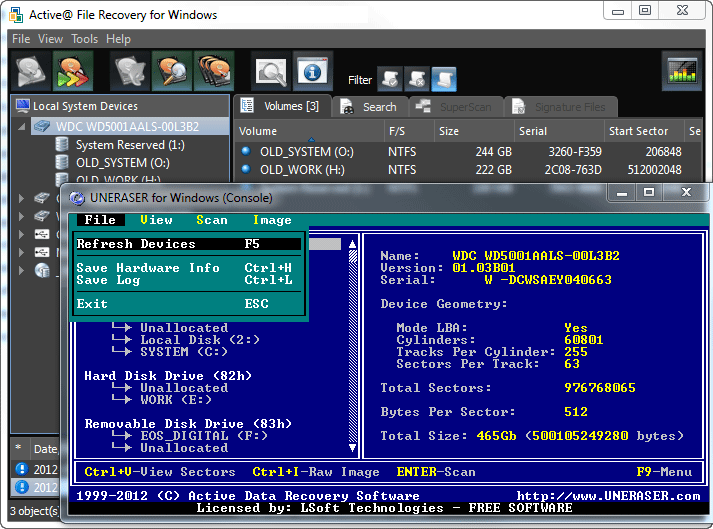Select EOS_DIGITAL (F:) in console list
Viewport: 713px width, 529px height.
204,436
